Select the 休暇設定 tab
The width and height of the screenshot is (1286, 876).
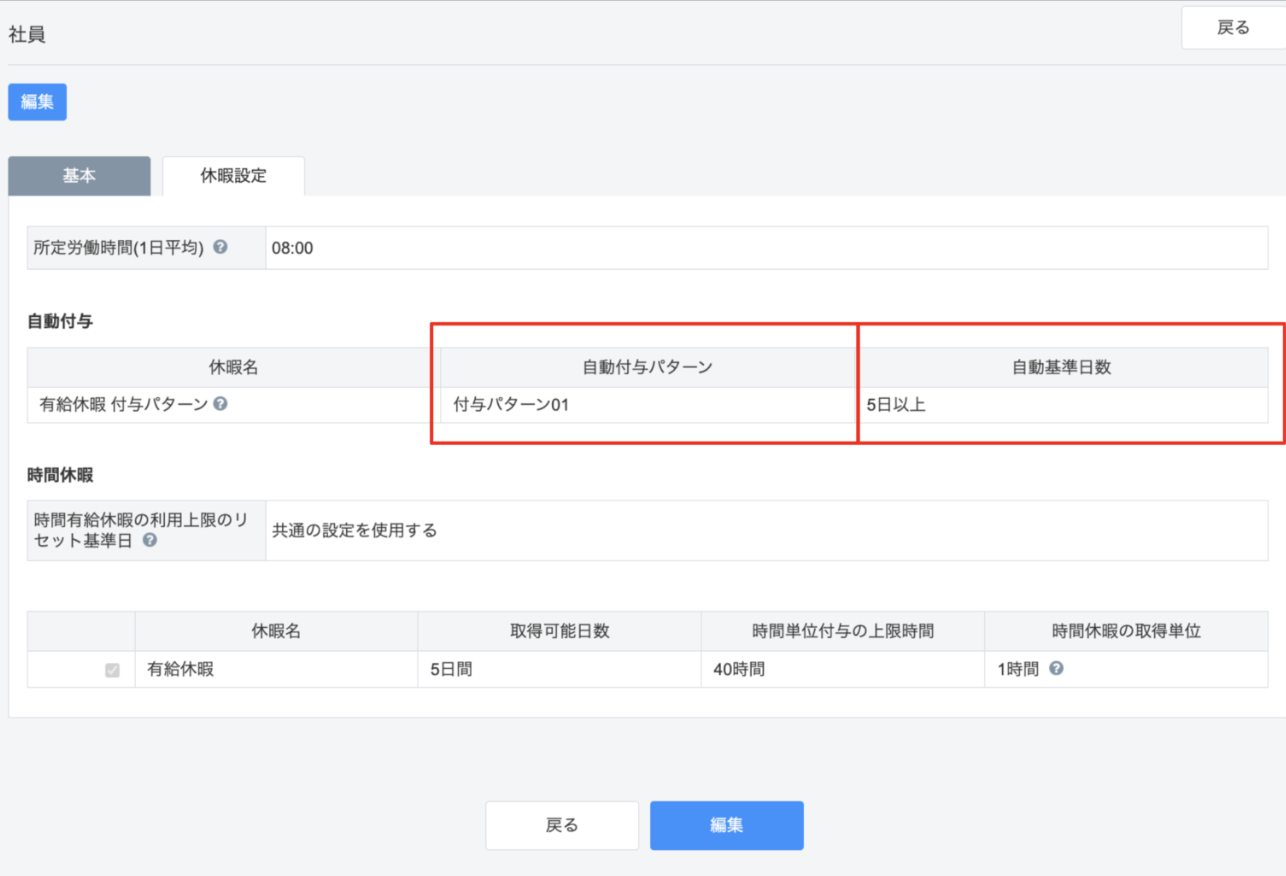234,176
